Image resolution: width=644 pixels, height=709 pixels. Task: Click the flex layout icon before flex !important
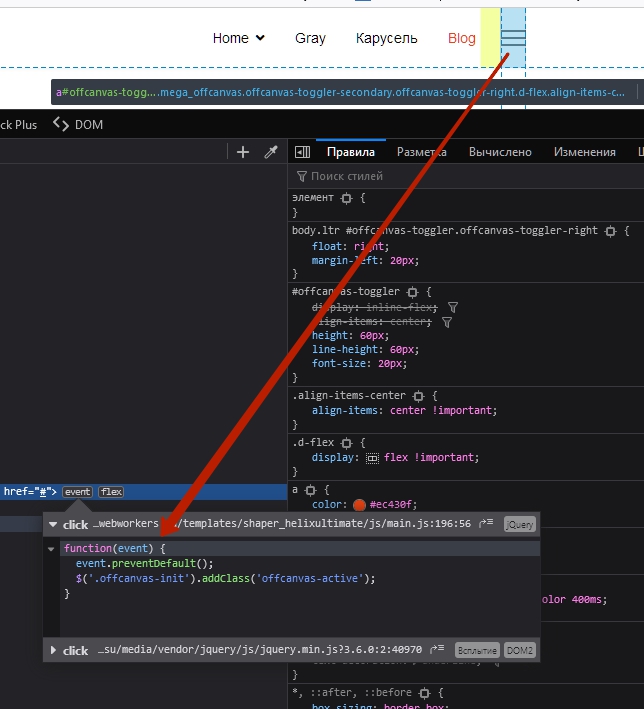click(x=372, y=458)
